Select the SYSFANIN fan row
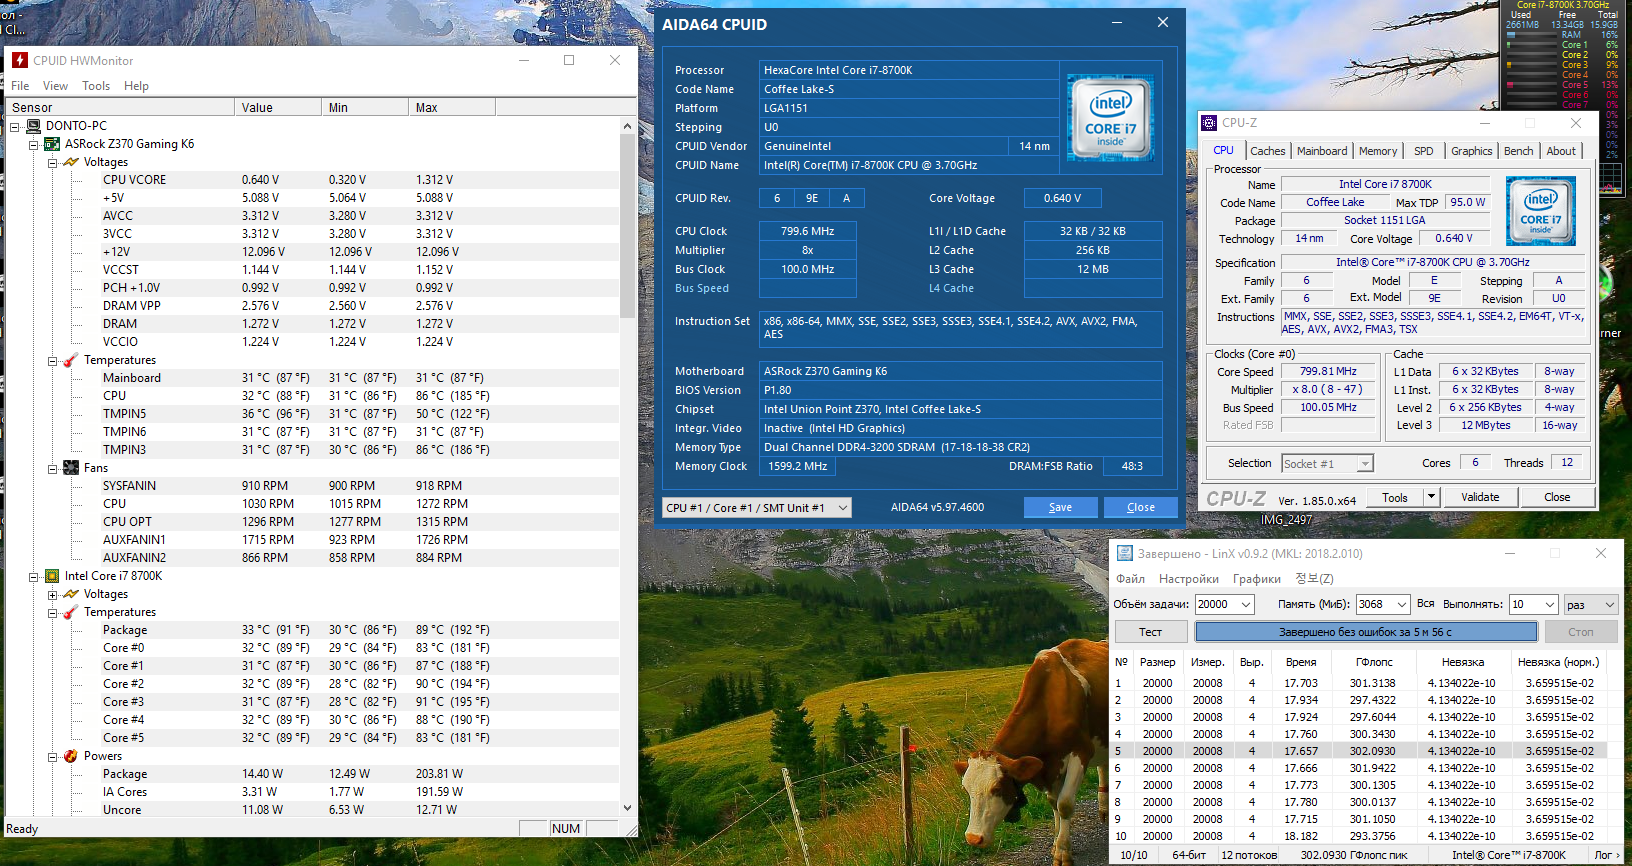This screenshot has height=866, width=1632. pos(311,486)
